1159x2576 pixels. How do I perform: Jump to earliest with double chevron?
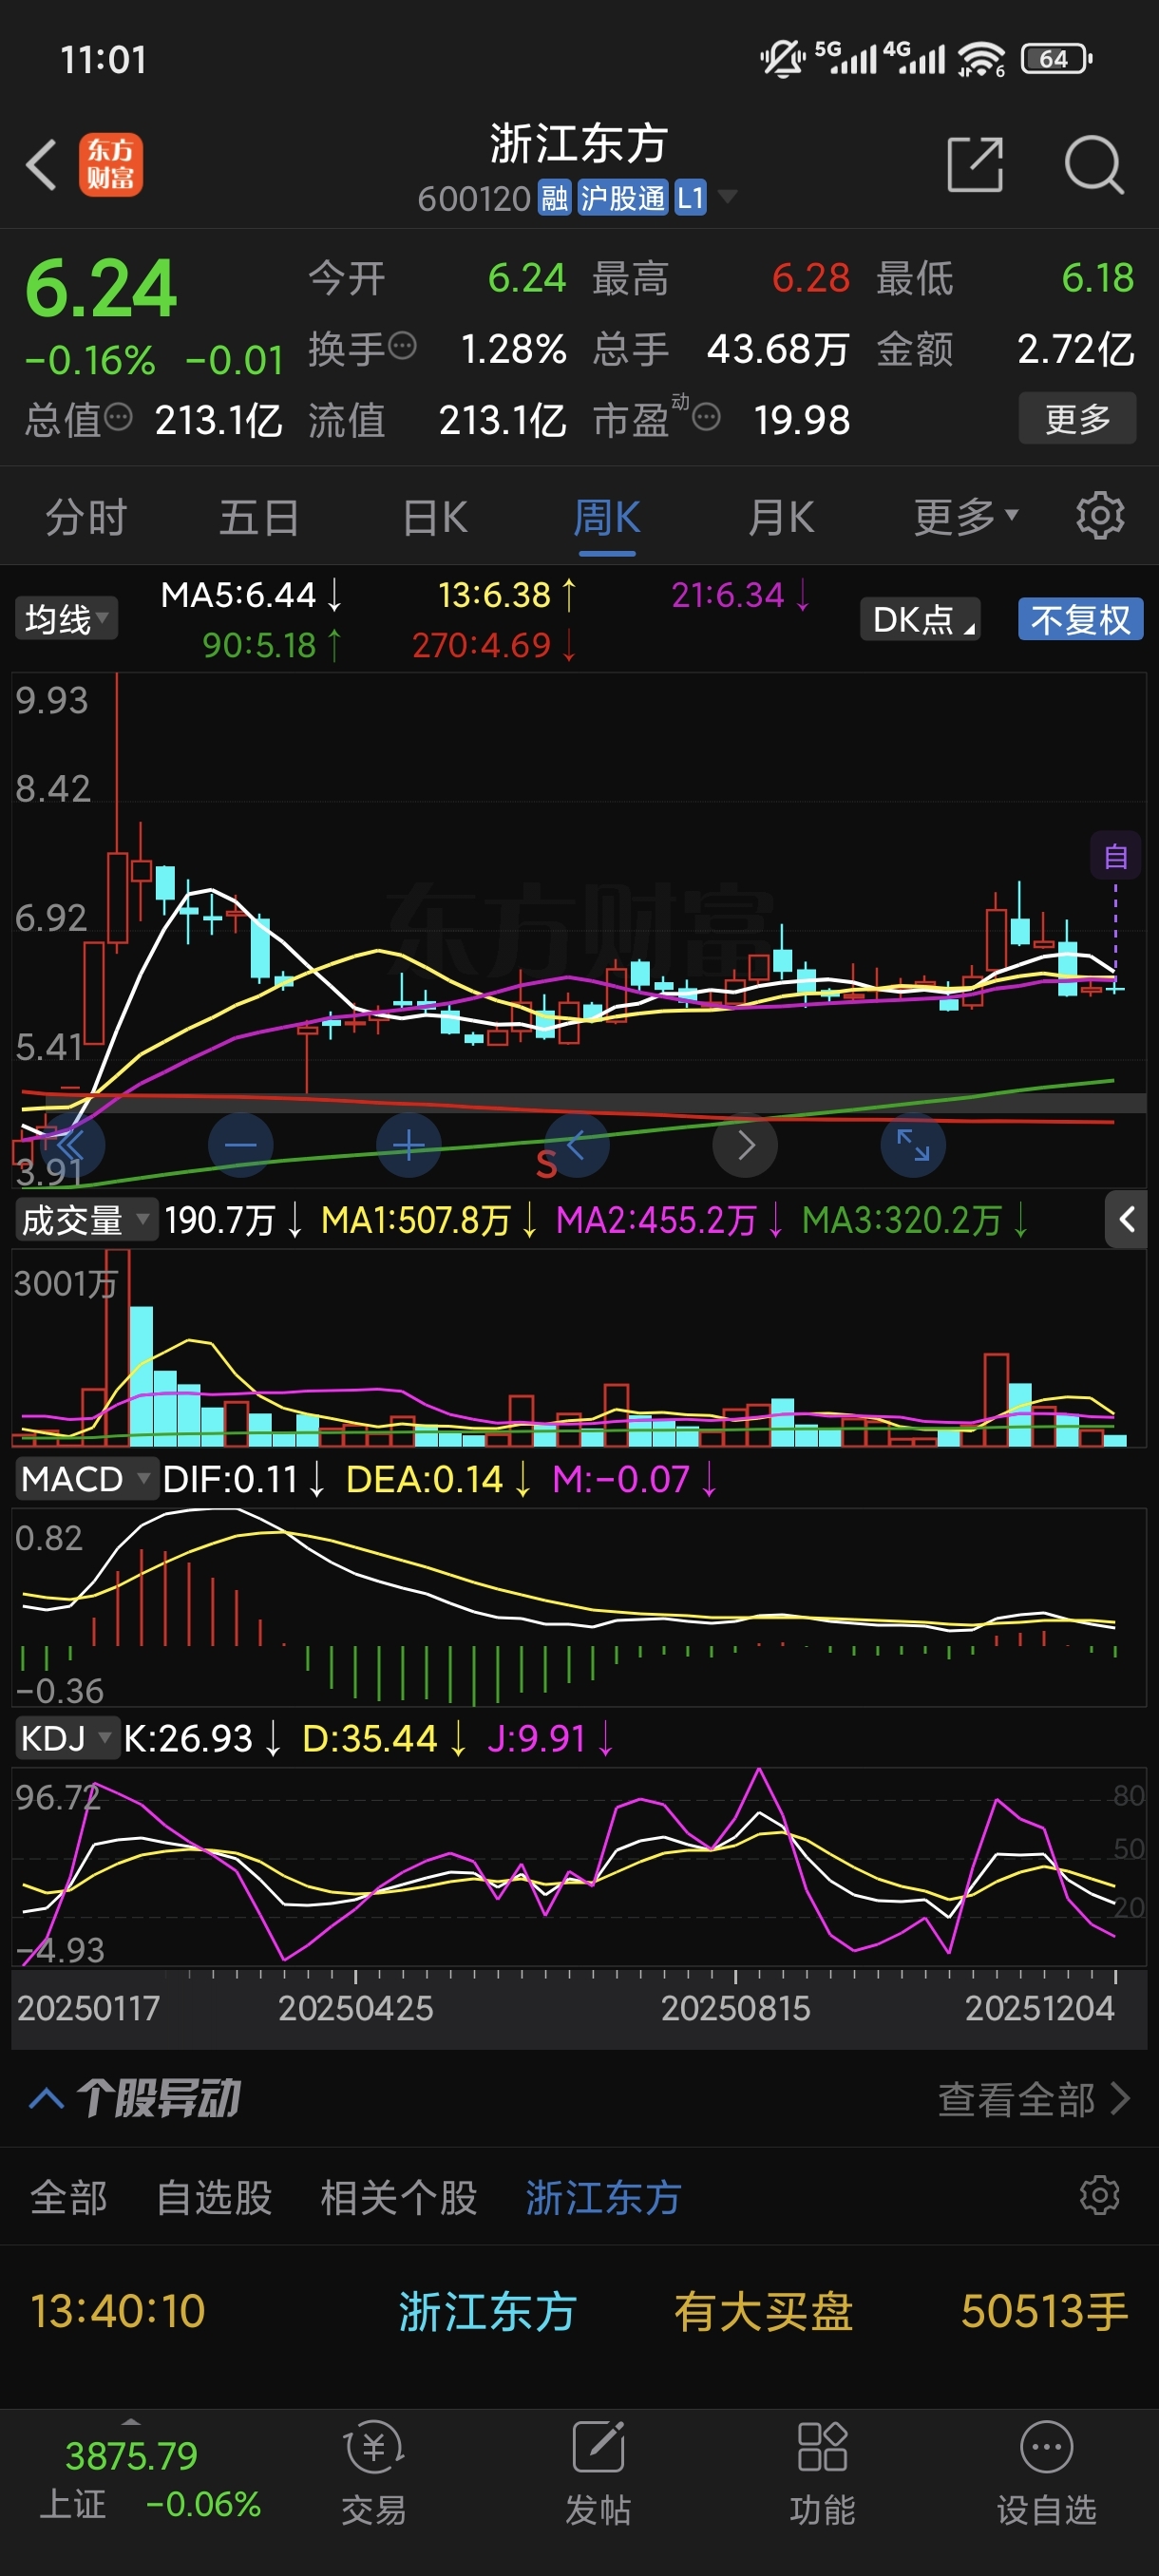72,1145
